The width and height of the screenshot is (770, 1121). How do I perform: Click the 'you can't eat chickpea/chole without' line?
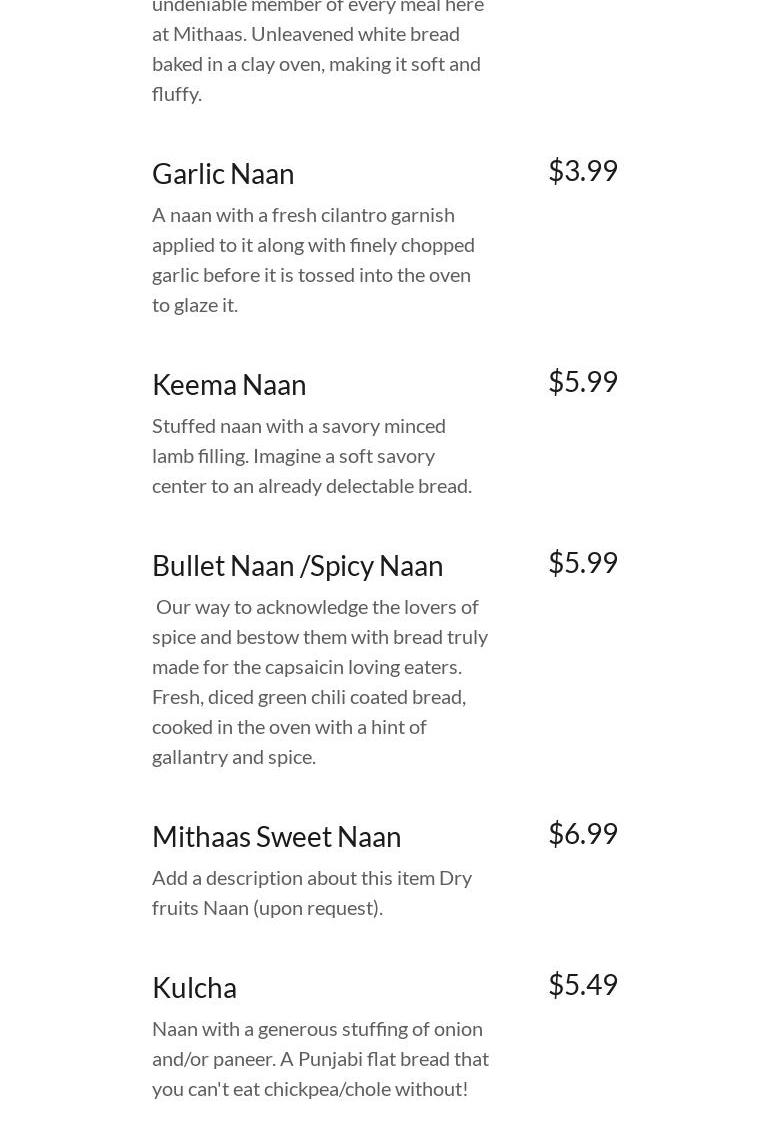click(x=310, y=1089)
